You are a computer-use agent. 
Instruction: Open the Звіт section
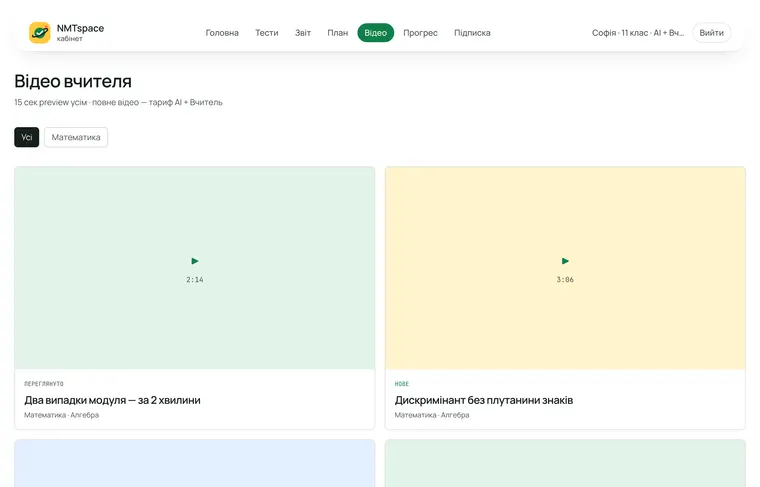303,32
